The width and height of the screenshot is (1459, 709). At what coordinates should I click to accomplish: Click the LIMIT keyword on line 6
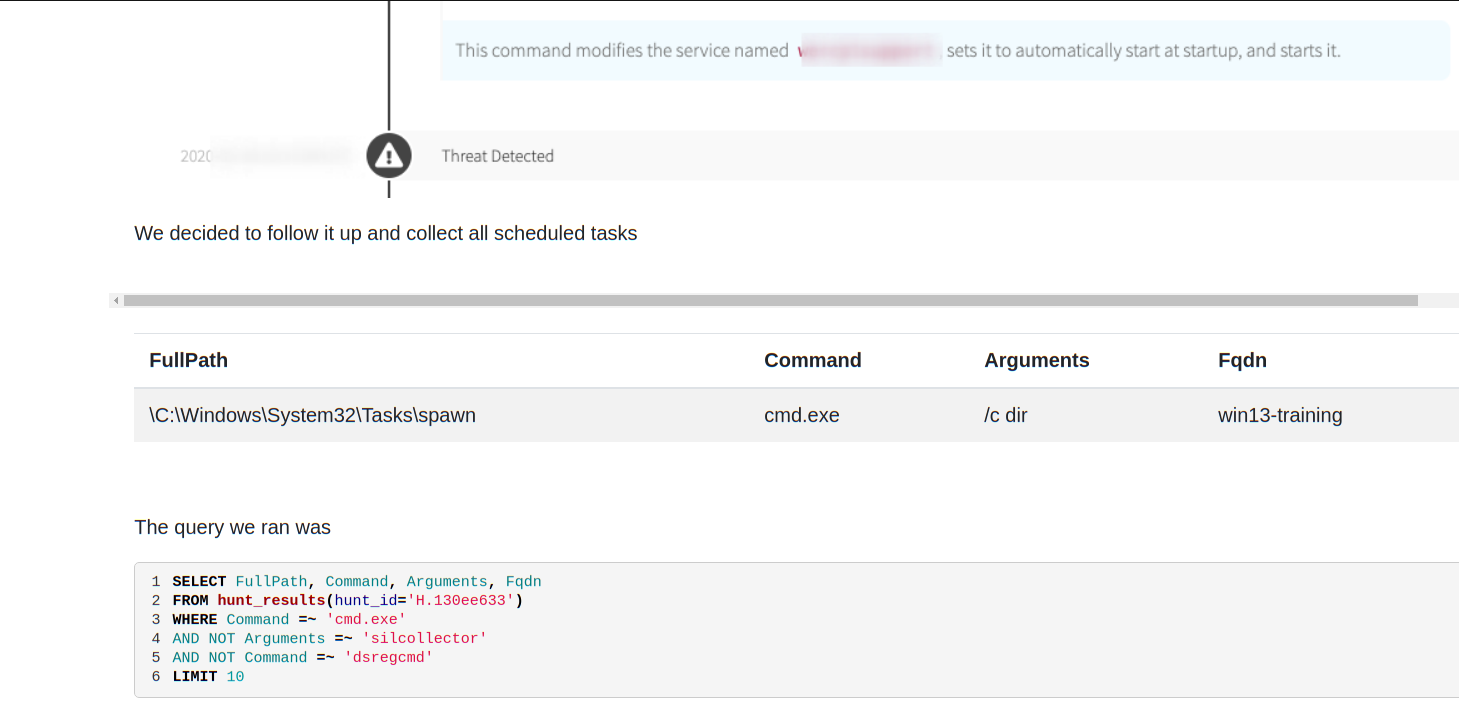pyautogui.click(x=194, y=677)
